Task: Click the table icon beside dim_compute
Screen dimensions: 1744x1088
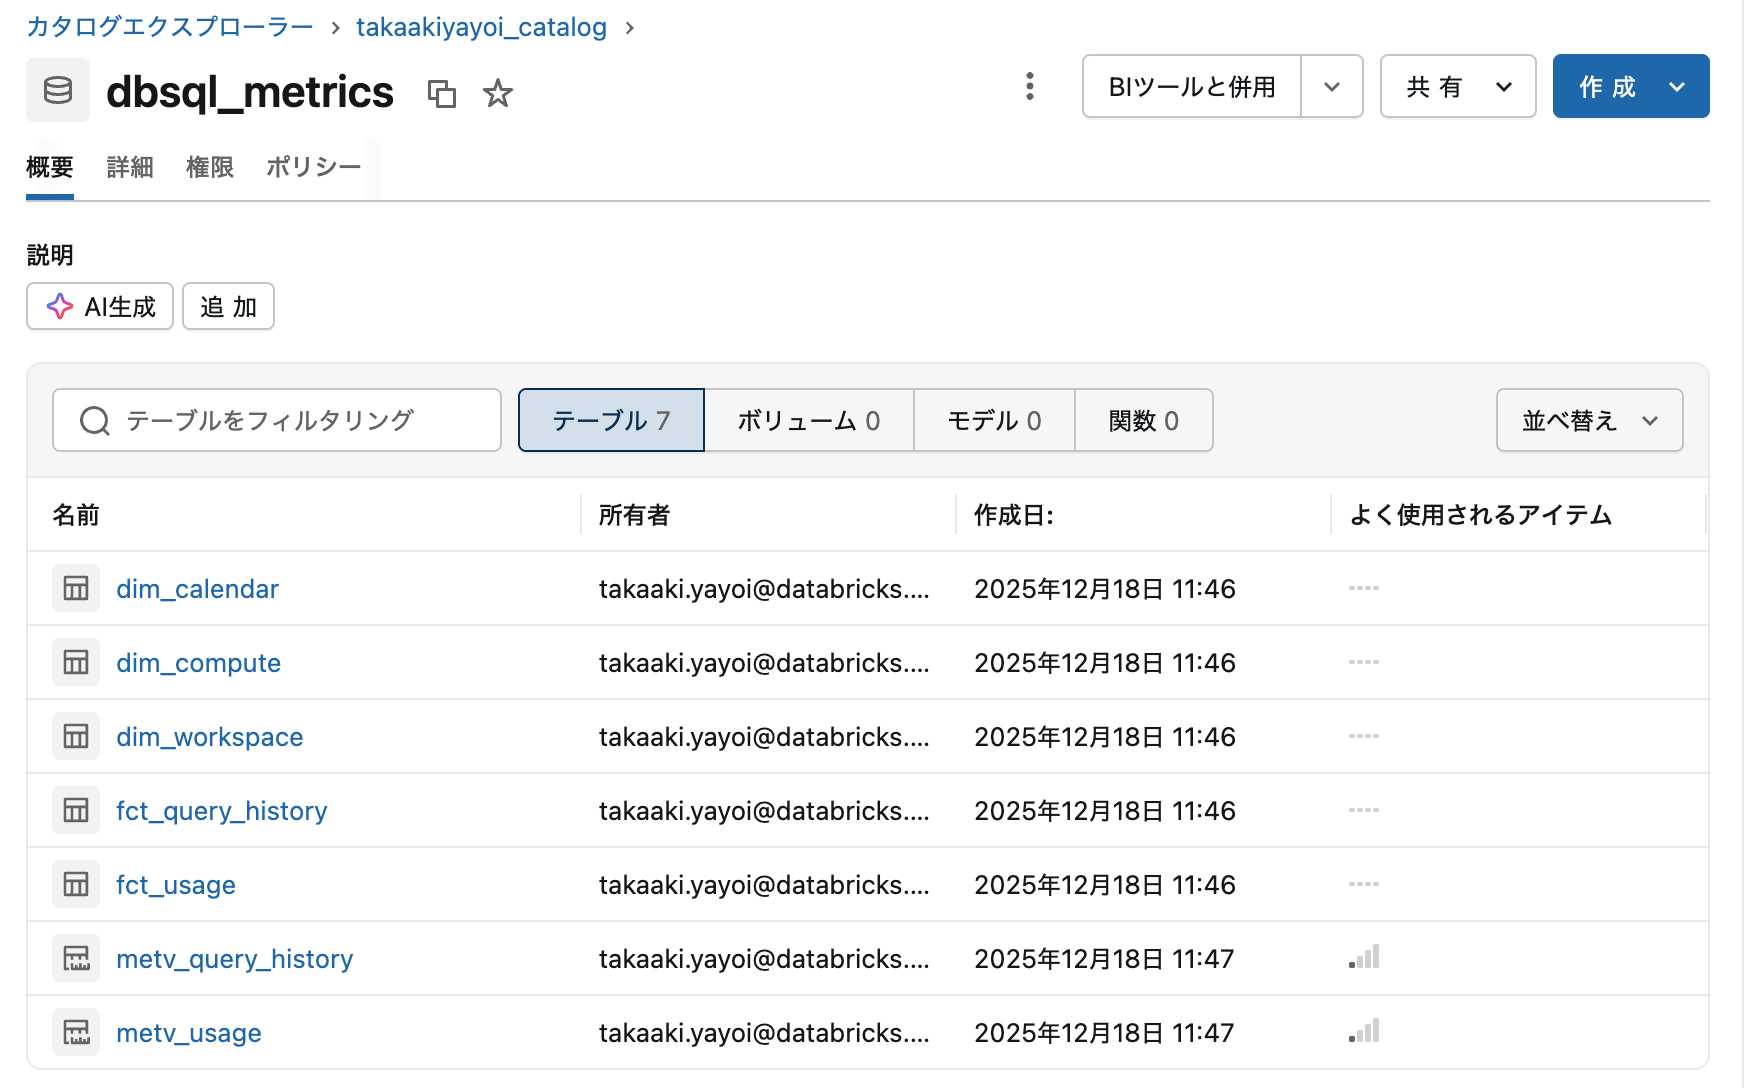Action: (75, 662)
